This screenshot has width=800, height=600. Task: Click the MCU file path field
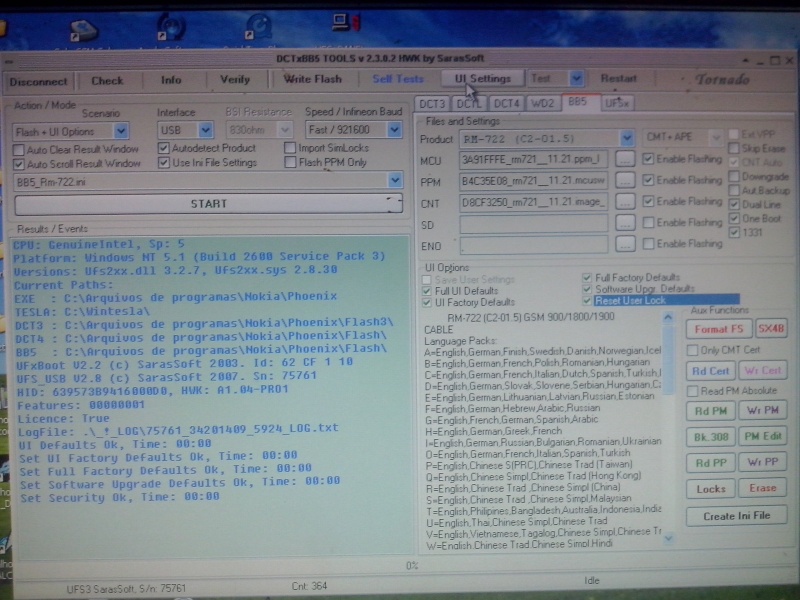(x=534, y=159)
